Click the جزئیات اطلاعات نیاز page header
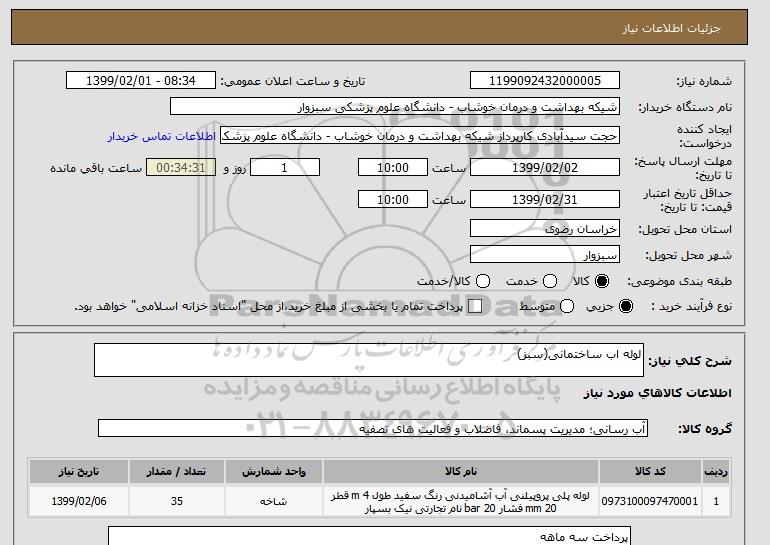This screenshot has height=545, width=770. coord(671,28)
